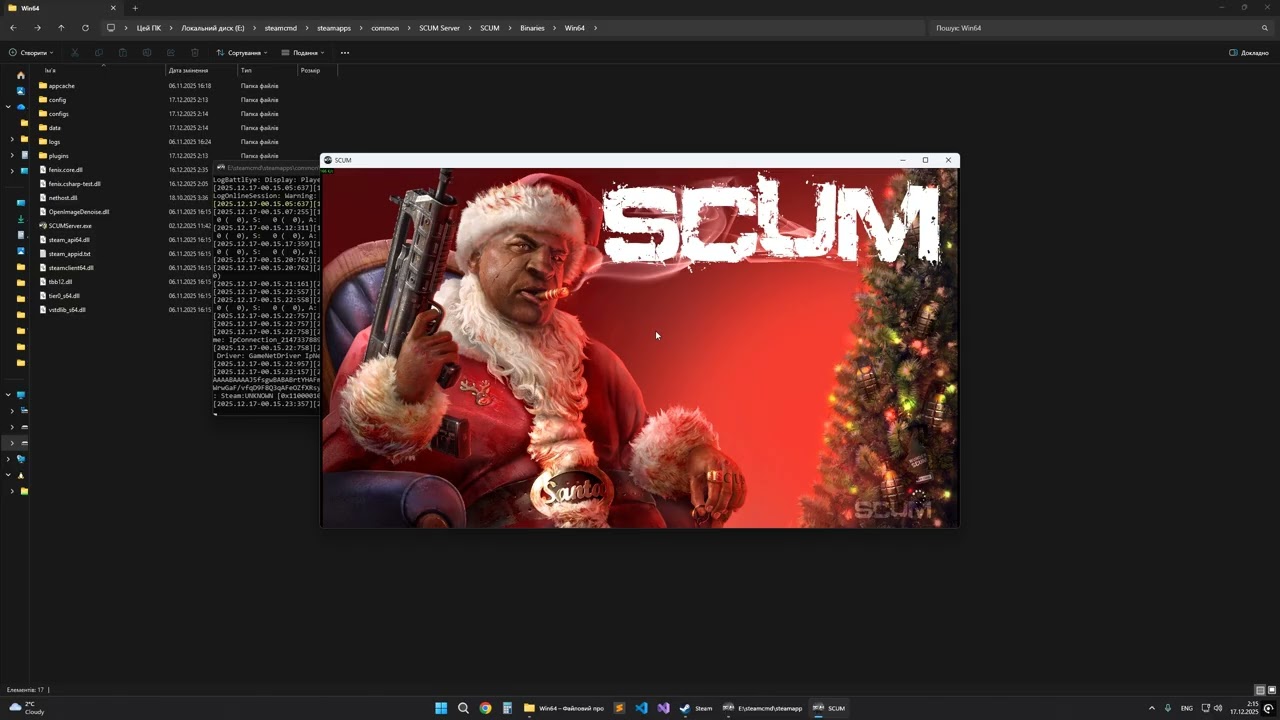This screenshot has width=1280, height=720.
Task: Click steamapps in the address path
Action: click(x=334, y=28)
